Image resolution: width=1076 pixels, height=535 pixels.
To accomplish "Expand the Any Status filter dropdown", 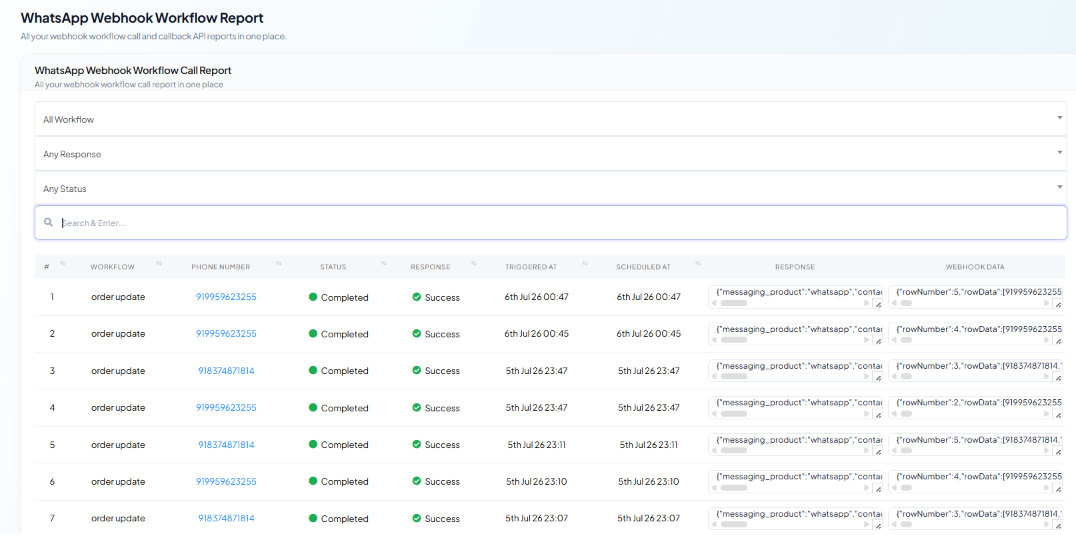I will [x=551, y=188].
